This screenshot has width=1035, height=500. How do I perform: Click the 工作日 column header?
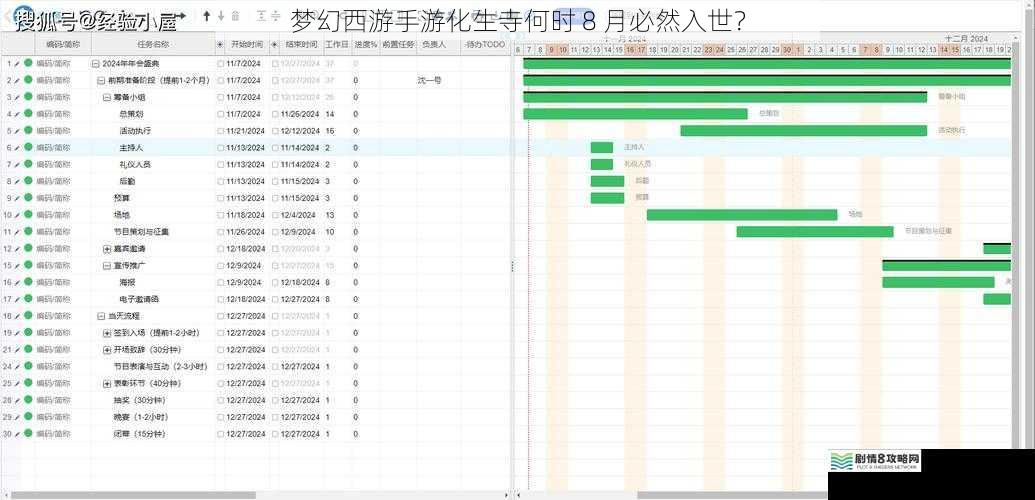337,45
